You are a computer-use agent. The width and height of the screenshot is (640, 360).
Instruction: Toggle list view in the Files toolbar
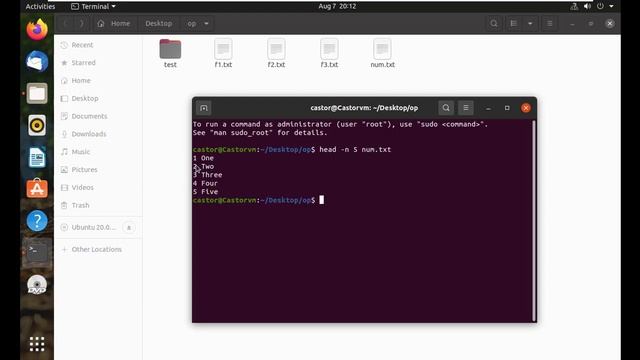pyautogui.click(x=513, y=23)
